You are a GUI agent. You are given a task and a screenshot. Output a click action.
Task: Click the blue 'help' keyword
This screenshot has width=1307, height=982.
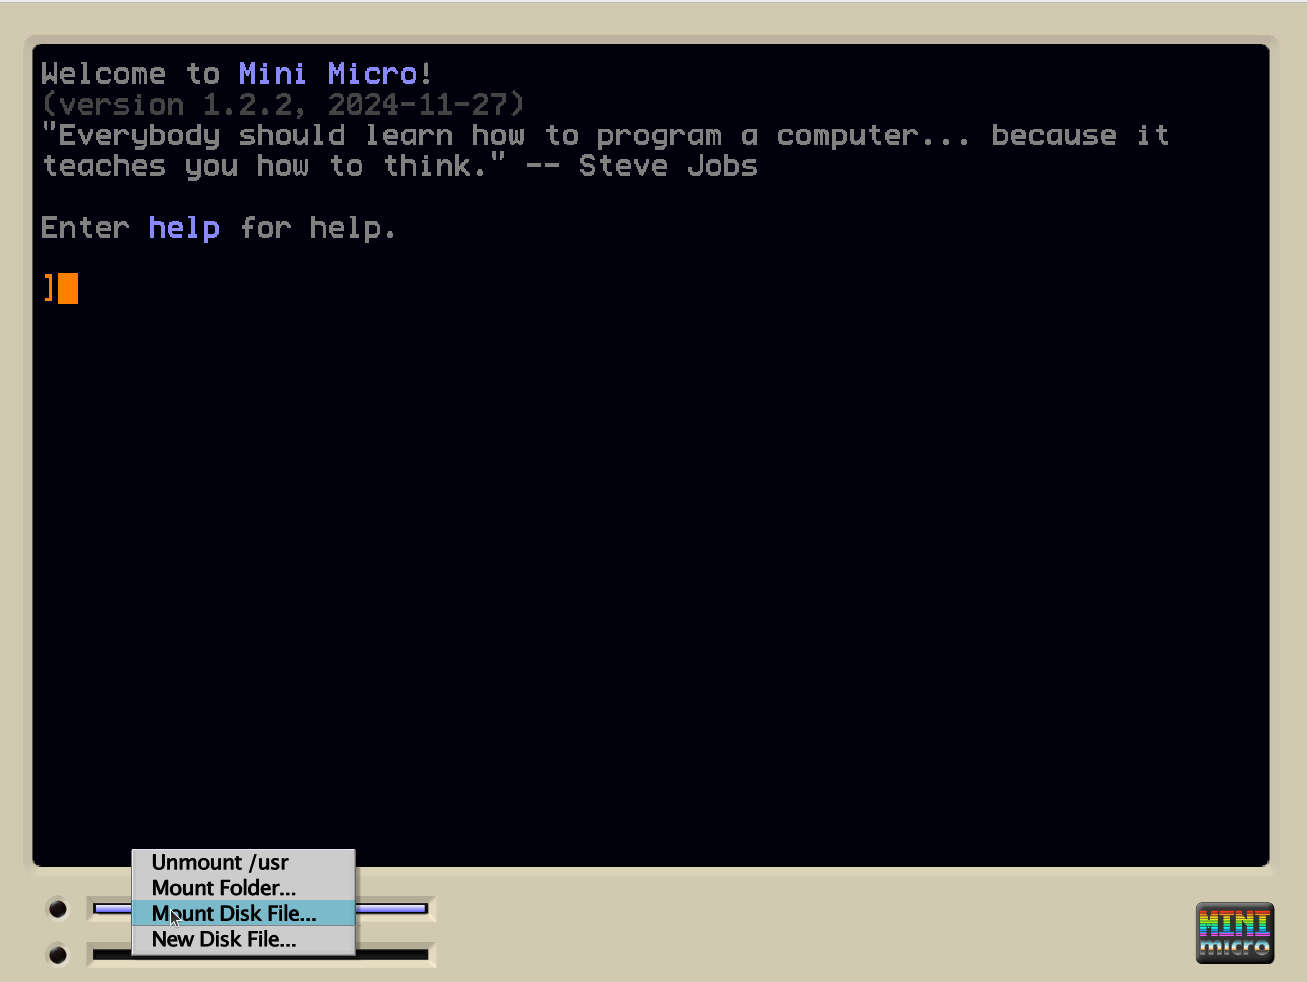tap(184, 228)
